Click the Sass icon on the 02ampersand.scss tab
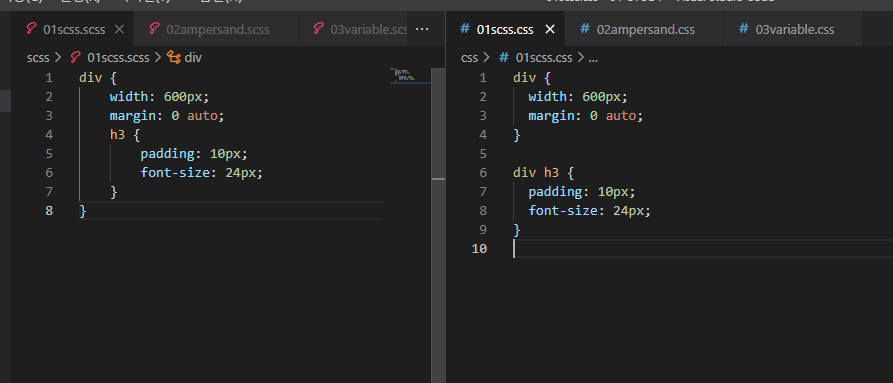893x383 pixels. tap(154, 29)
